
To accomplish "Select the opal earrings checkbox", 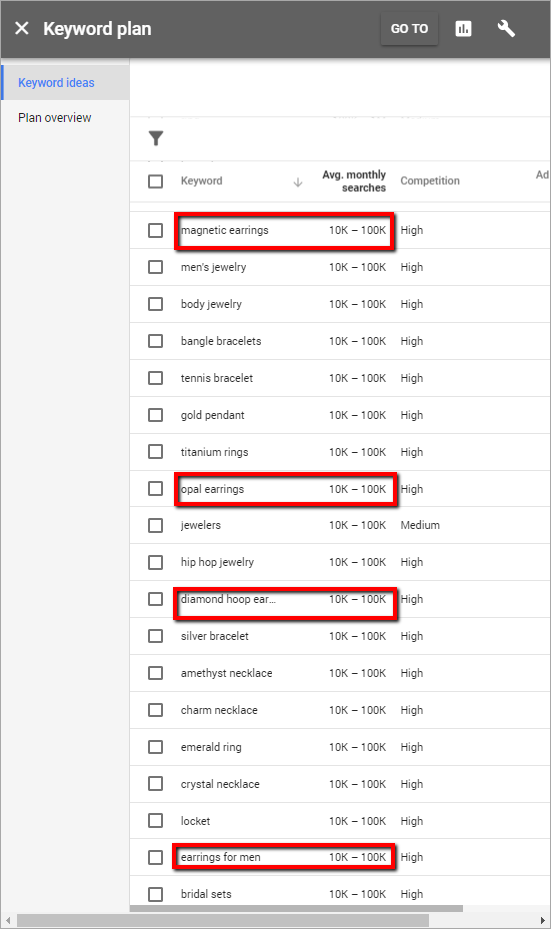I will point(155,489).
